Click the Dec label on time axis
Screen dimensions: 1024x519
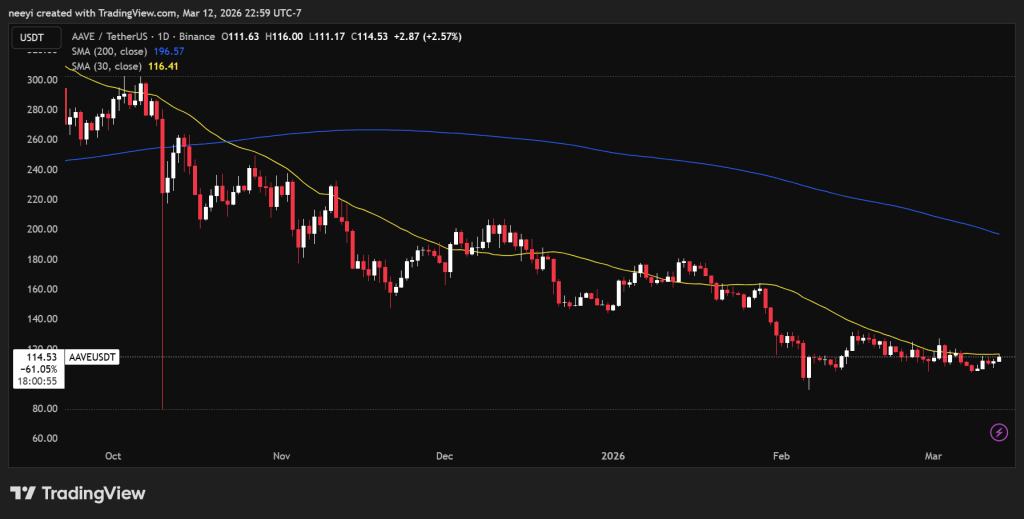[x=445, y=456]
